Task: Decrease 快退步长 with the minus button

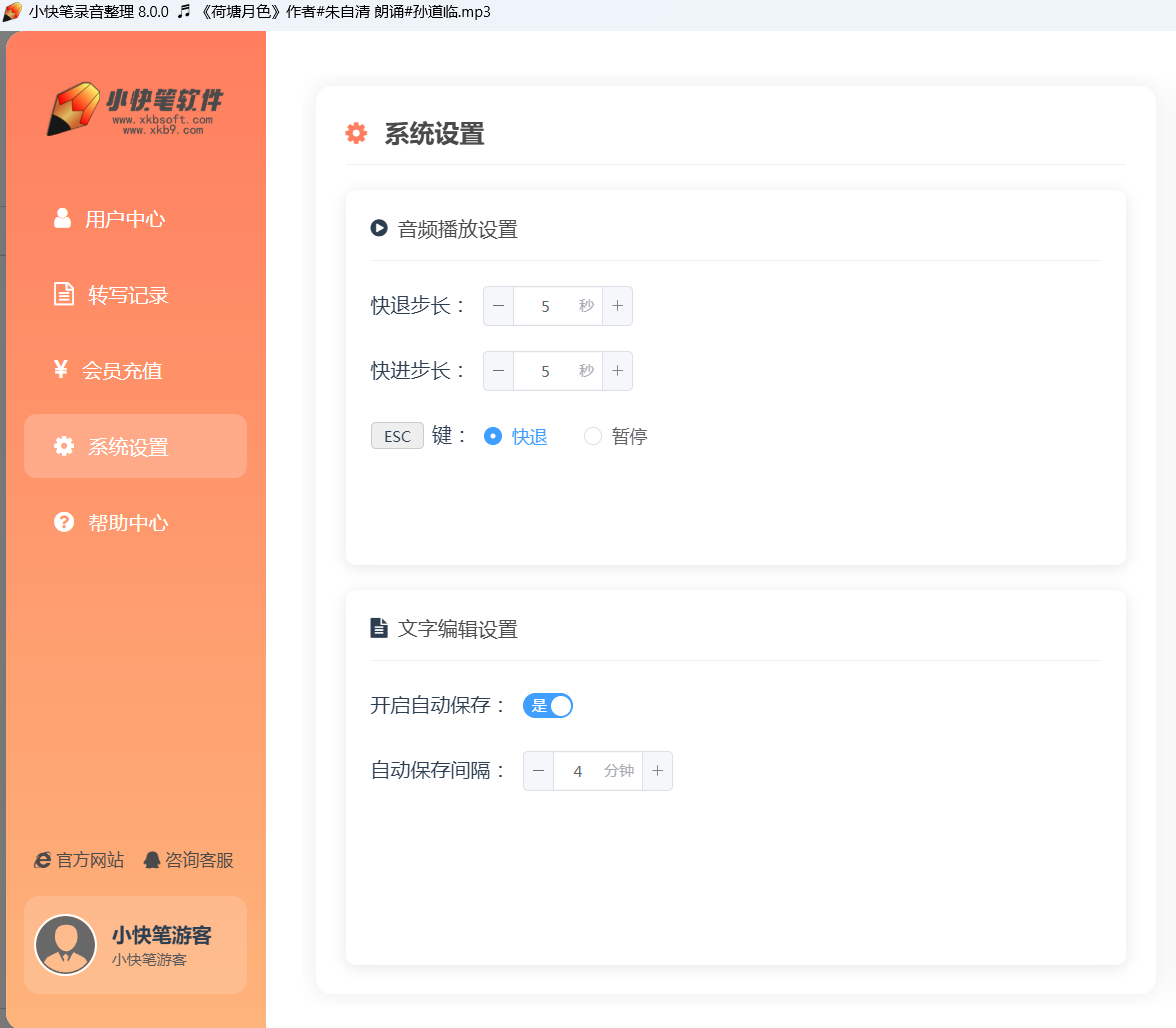Action: (498, 306)
